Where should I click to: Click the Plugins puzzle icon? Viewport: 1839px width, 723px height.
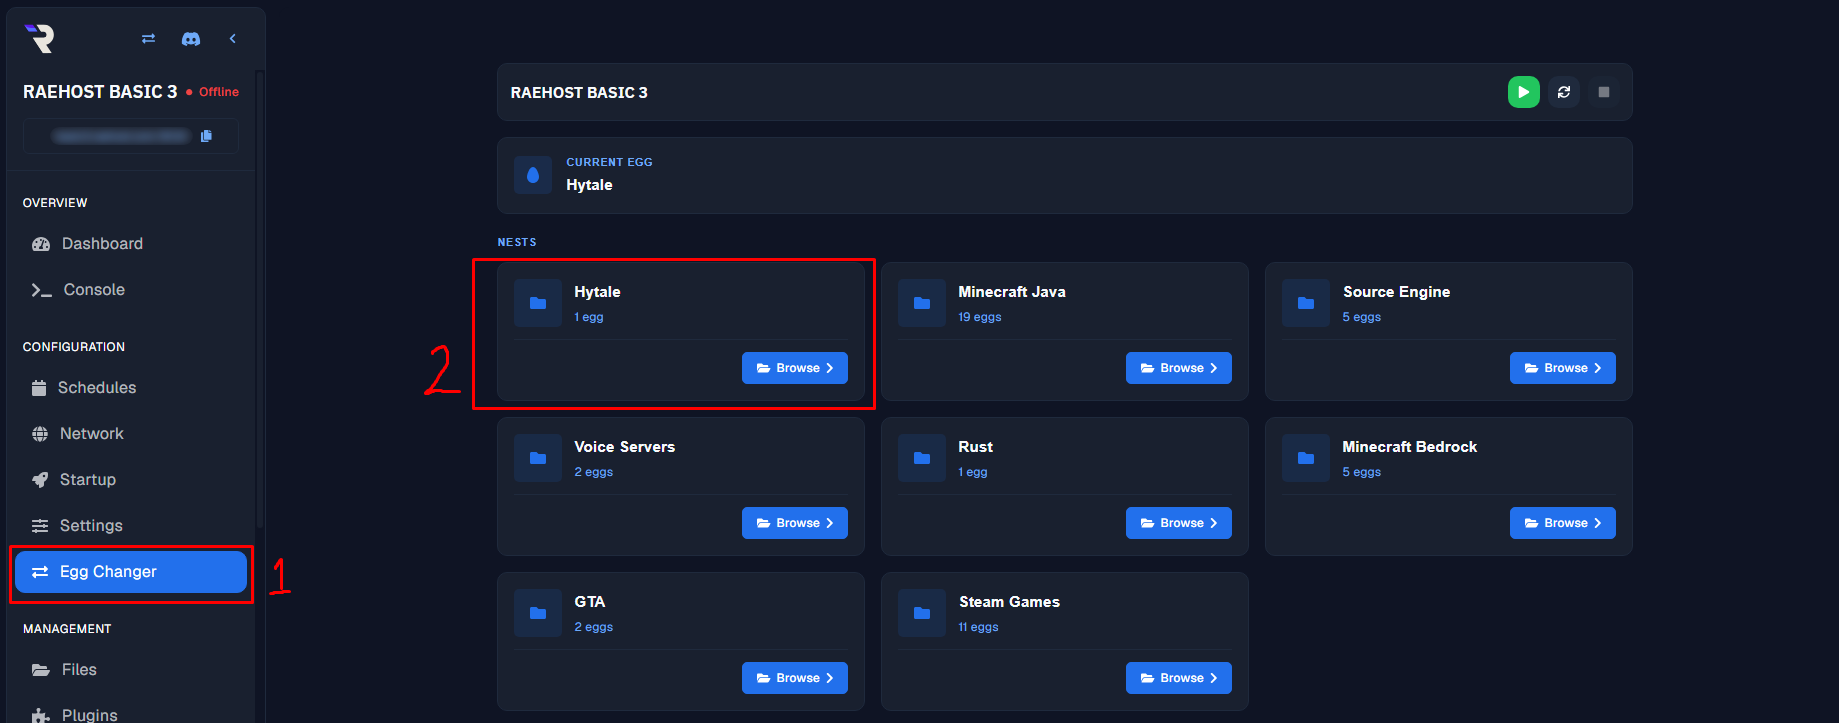click(x=41, y=715)
